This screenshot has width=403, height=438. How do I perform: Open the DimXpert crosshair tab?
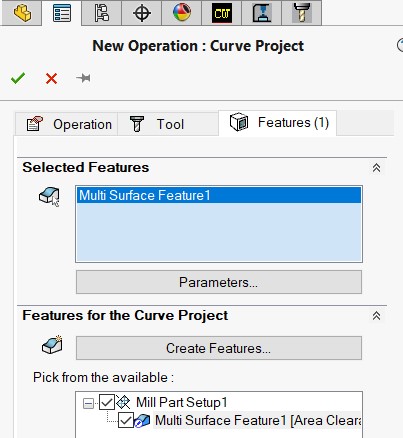[x=142, y=13]
